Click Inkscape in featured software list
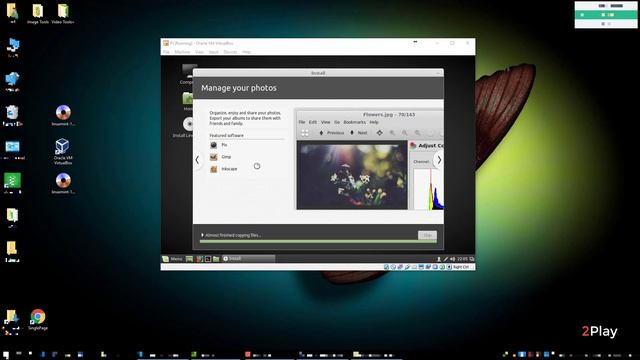Screen dimensions: 640x360 229,169
